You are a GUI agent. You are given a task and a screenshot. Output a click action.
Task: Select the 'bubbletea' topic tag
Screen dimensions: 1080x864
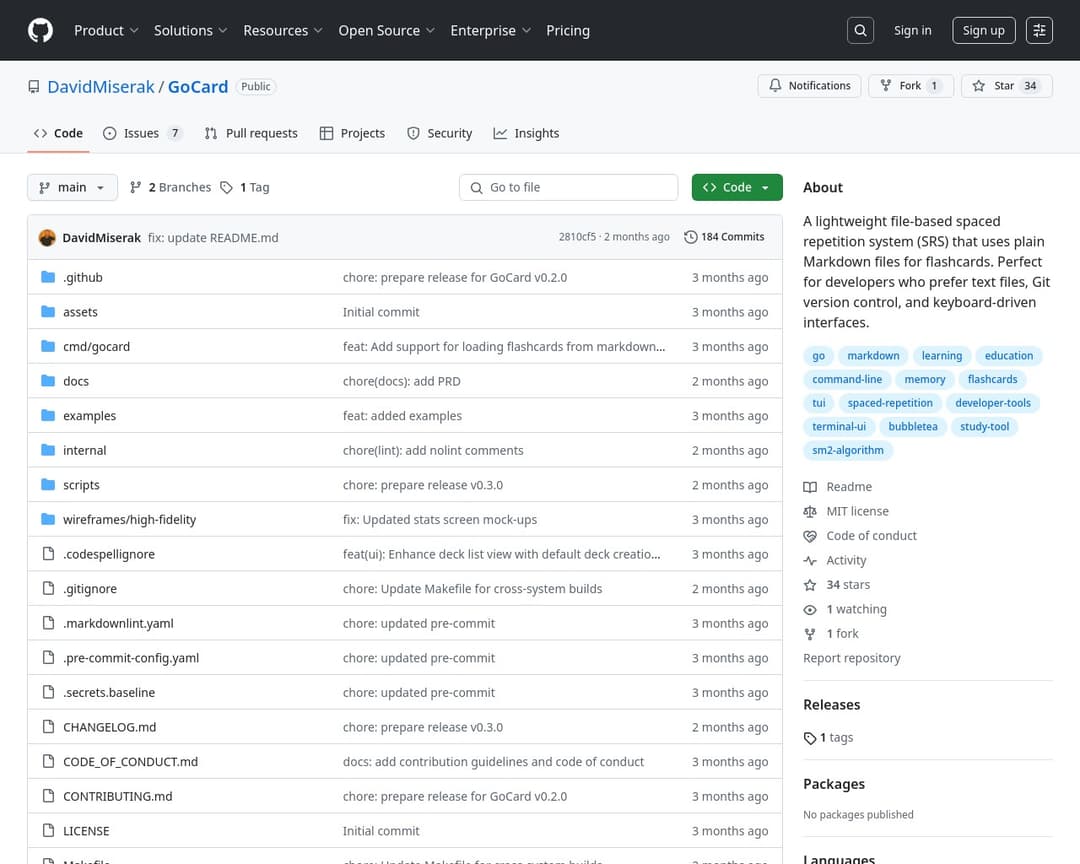pyautogui.click(x=913, y=426)
